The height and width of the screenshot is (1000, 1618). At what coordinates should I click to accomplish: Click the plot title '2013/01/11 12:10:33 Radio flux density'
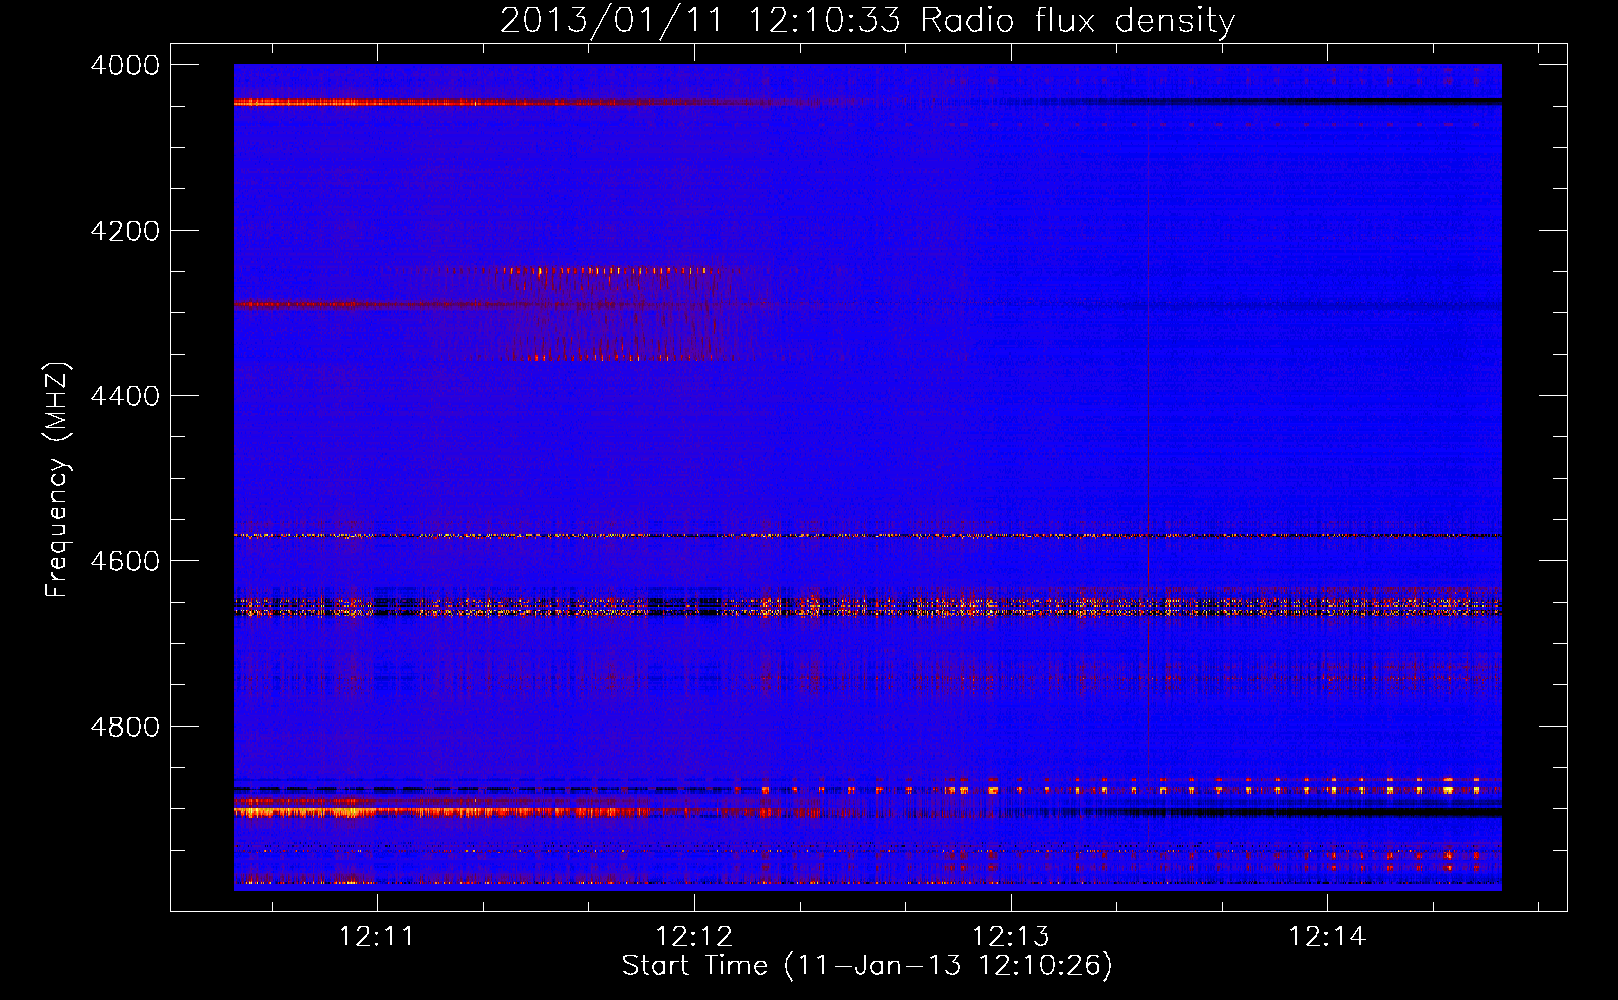pyautogui.click(x=867, y=20)
